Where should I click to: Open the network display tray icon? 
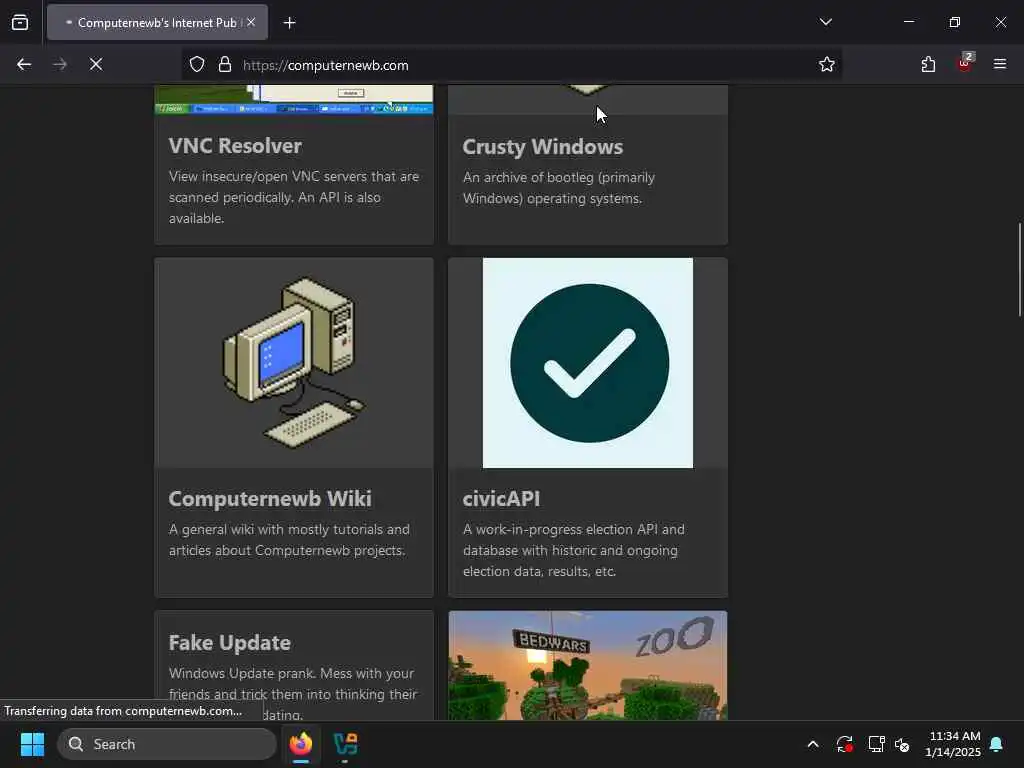876,744
